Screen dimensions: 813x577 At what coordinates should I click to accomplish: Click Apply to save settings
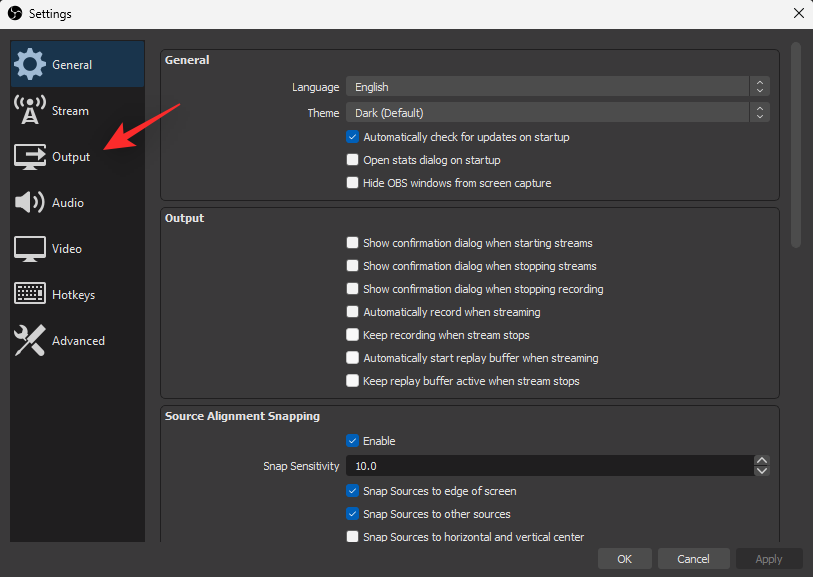(768, 558)
